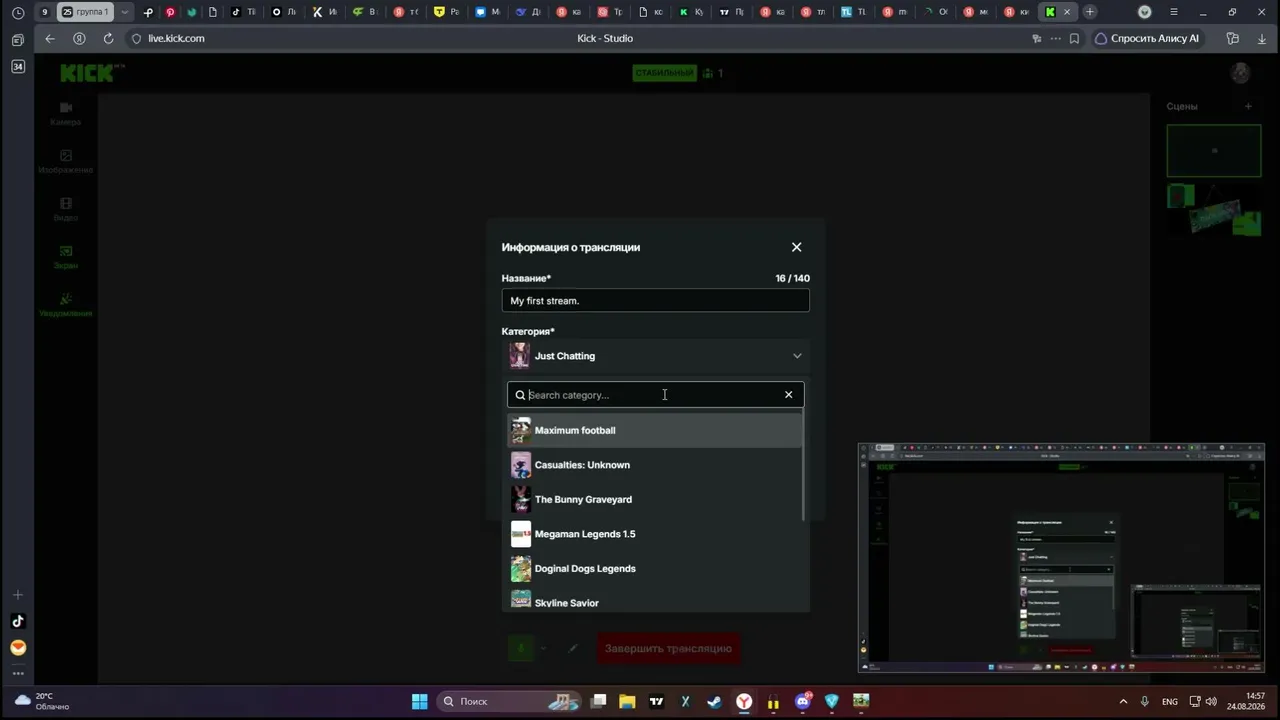Select Doginal Dogs Legends category
This screenshot has height=720, width=1280.
[x=655, y=568]
